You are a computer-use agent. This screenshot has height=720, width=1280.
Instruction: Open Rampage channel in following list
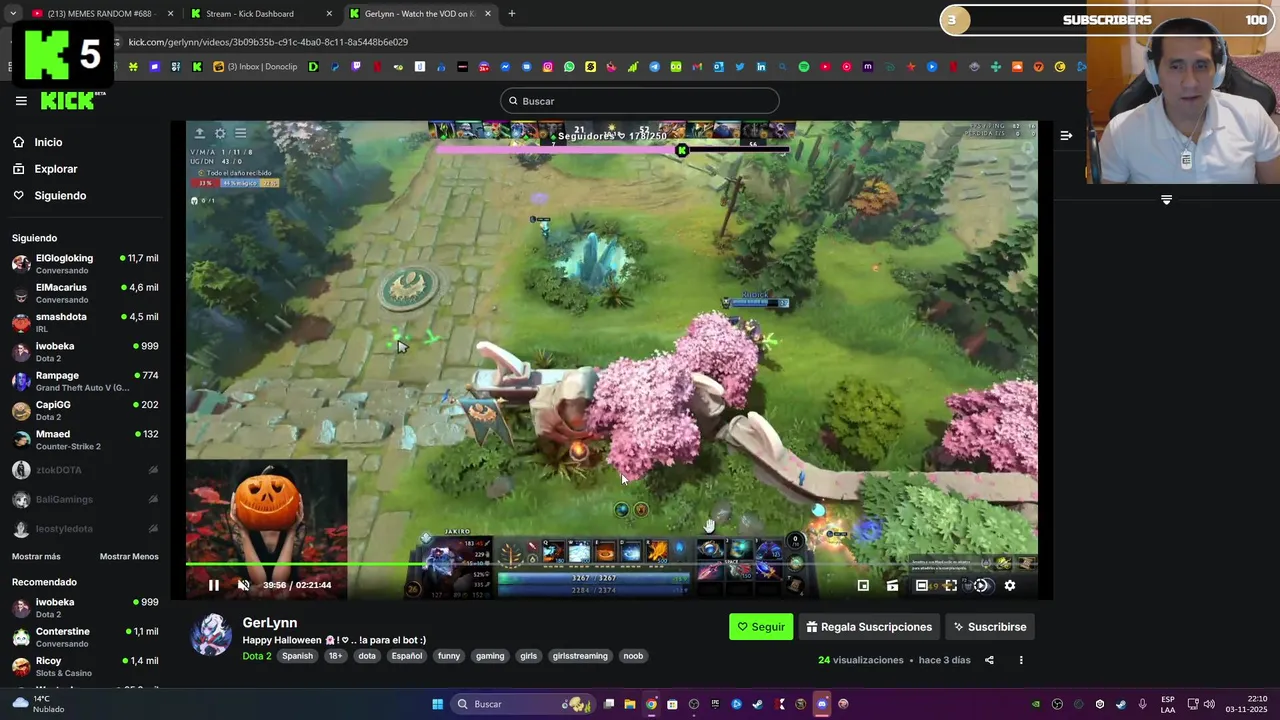[x=85, y=381]
